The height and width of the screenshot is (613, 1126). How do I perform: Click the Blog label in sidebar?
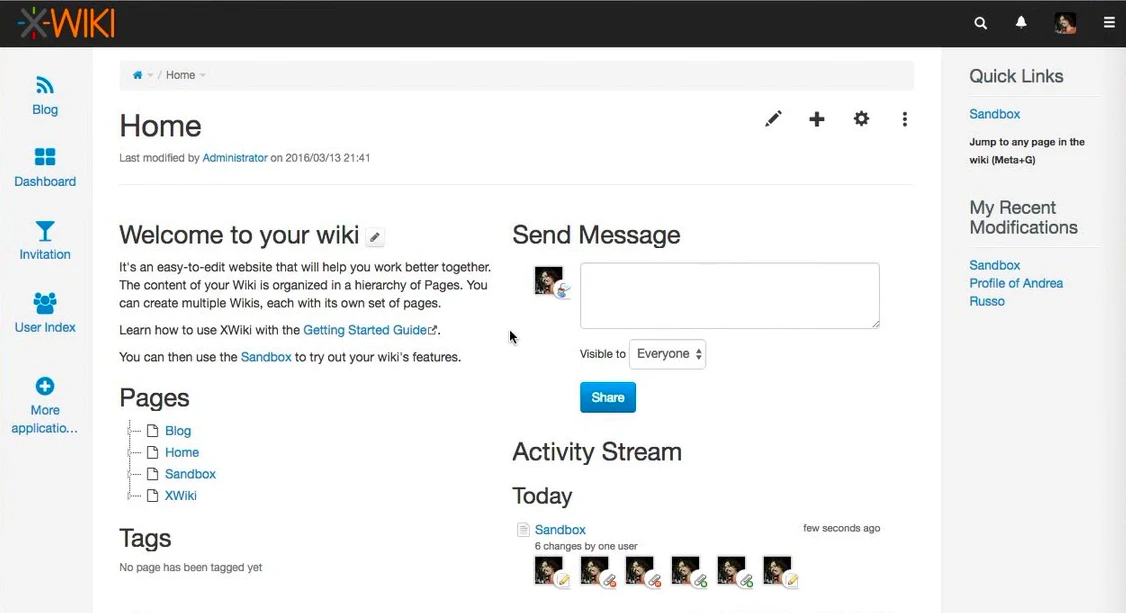45,110
